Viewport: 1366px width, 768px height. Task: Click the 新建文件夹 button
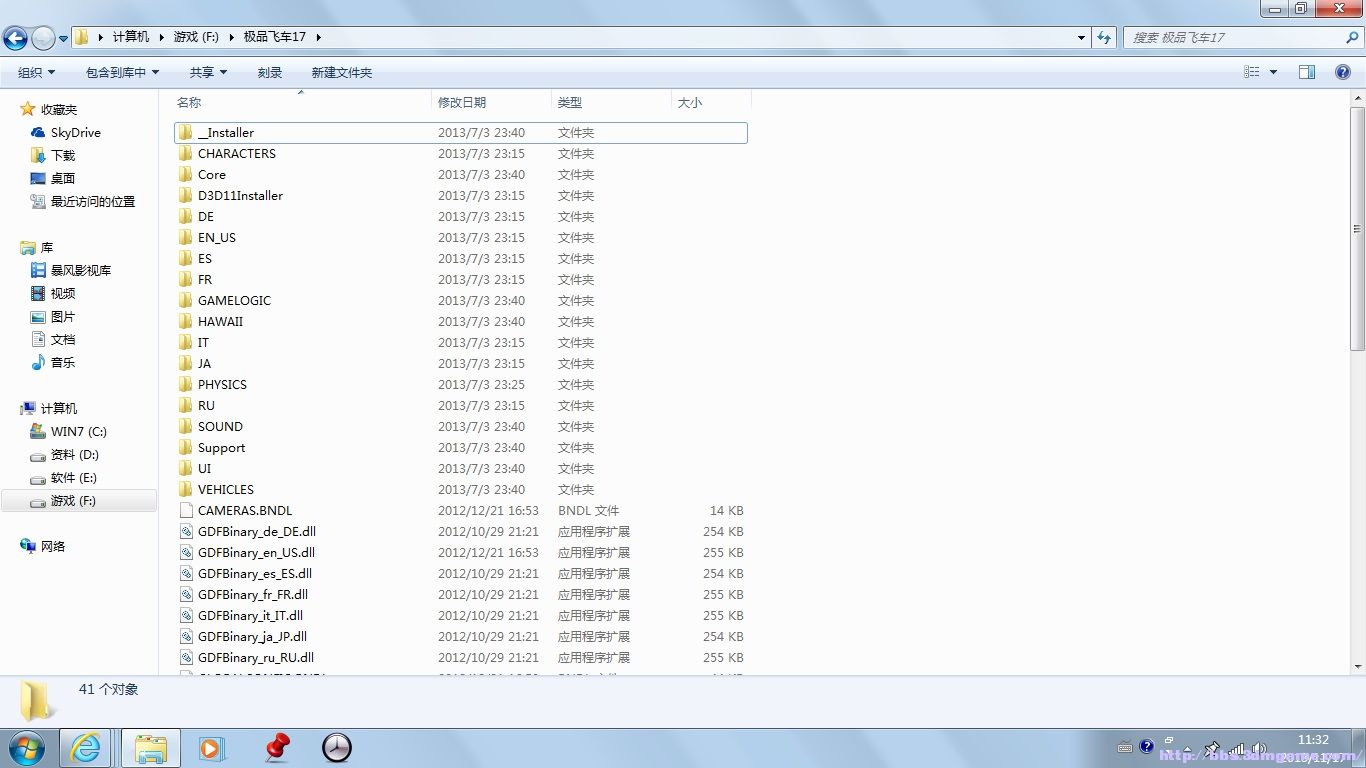tap(342, 71)
